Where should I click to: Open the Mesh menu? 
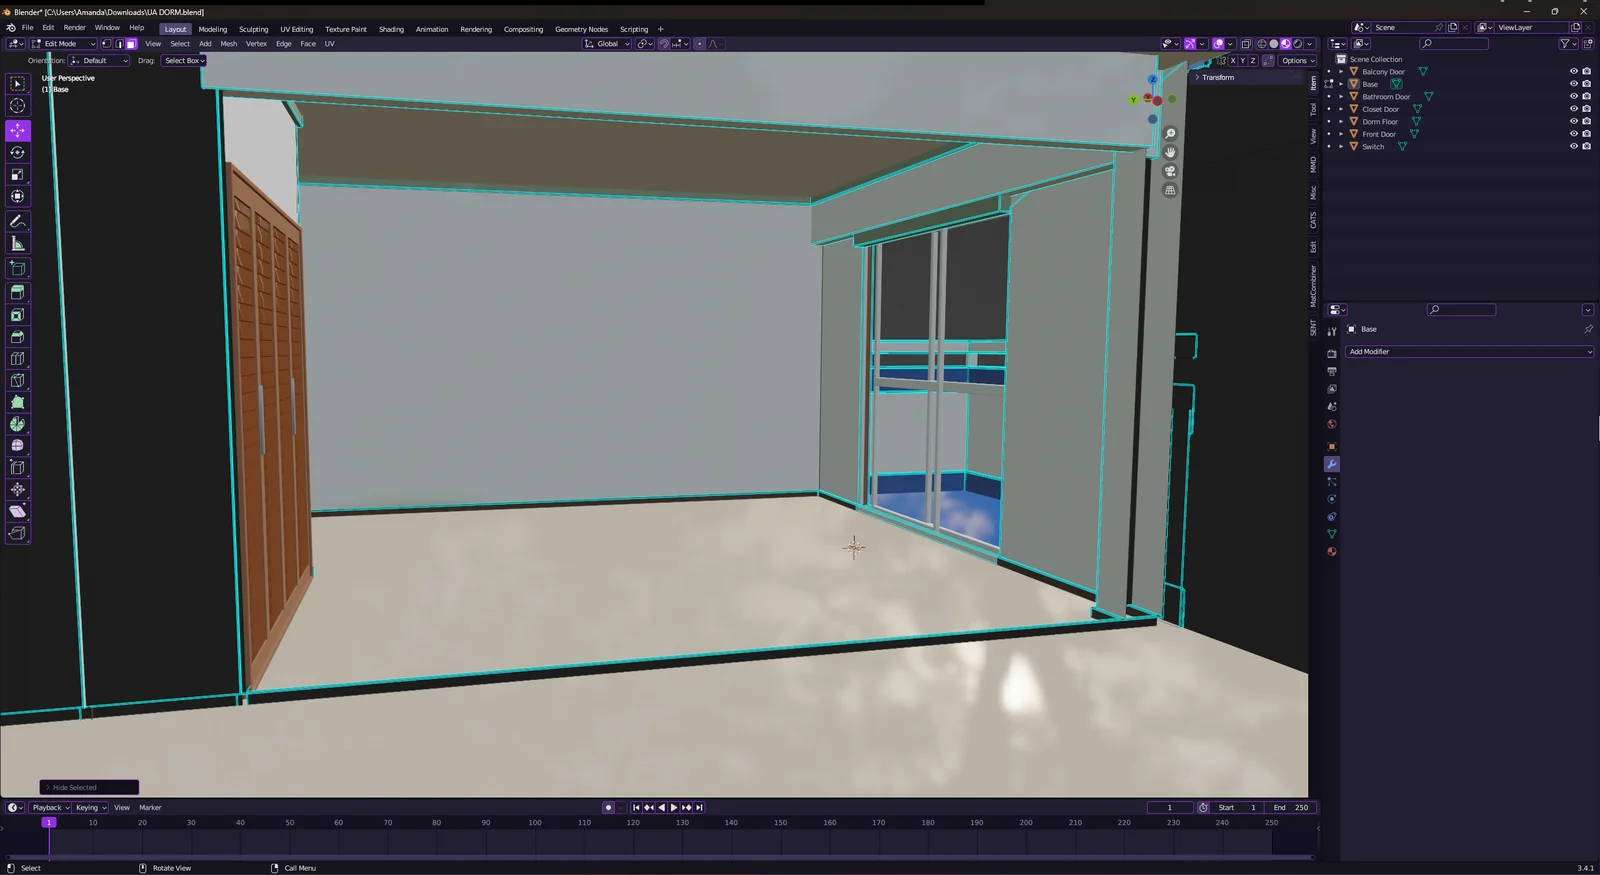[x=229, y=44]
